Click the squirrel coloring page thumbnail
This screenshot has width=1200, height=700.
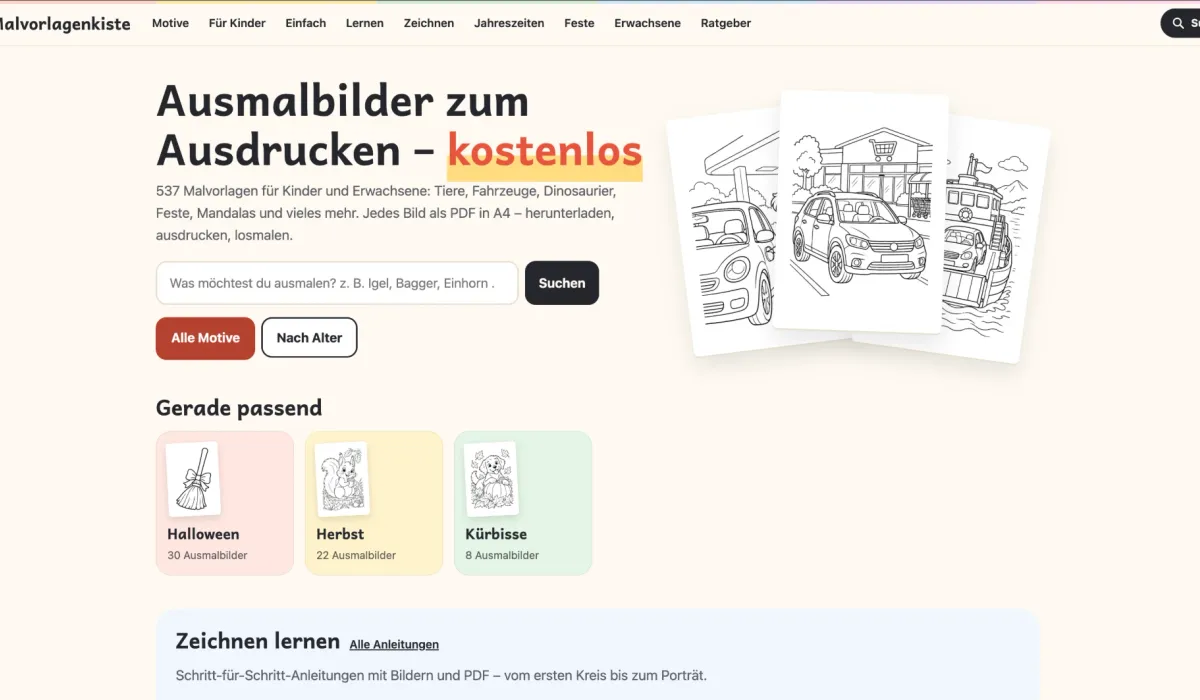[342, 479]
